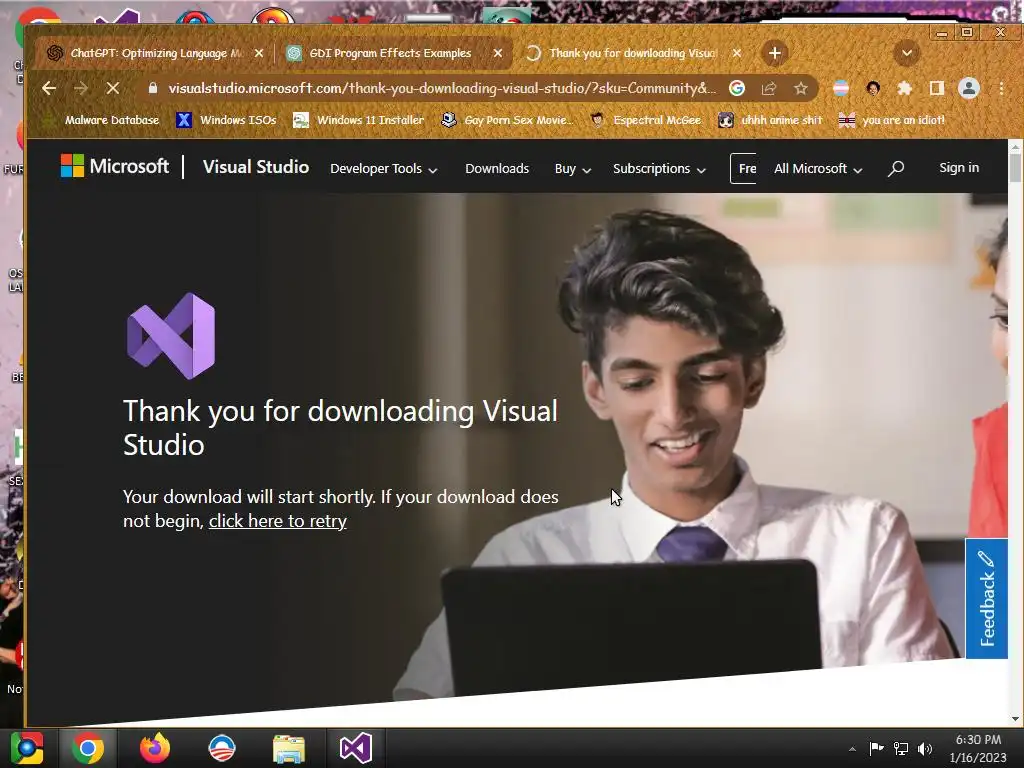Close the ChatGPT tab

(259, 53)
